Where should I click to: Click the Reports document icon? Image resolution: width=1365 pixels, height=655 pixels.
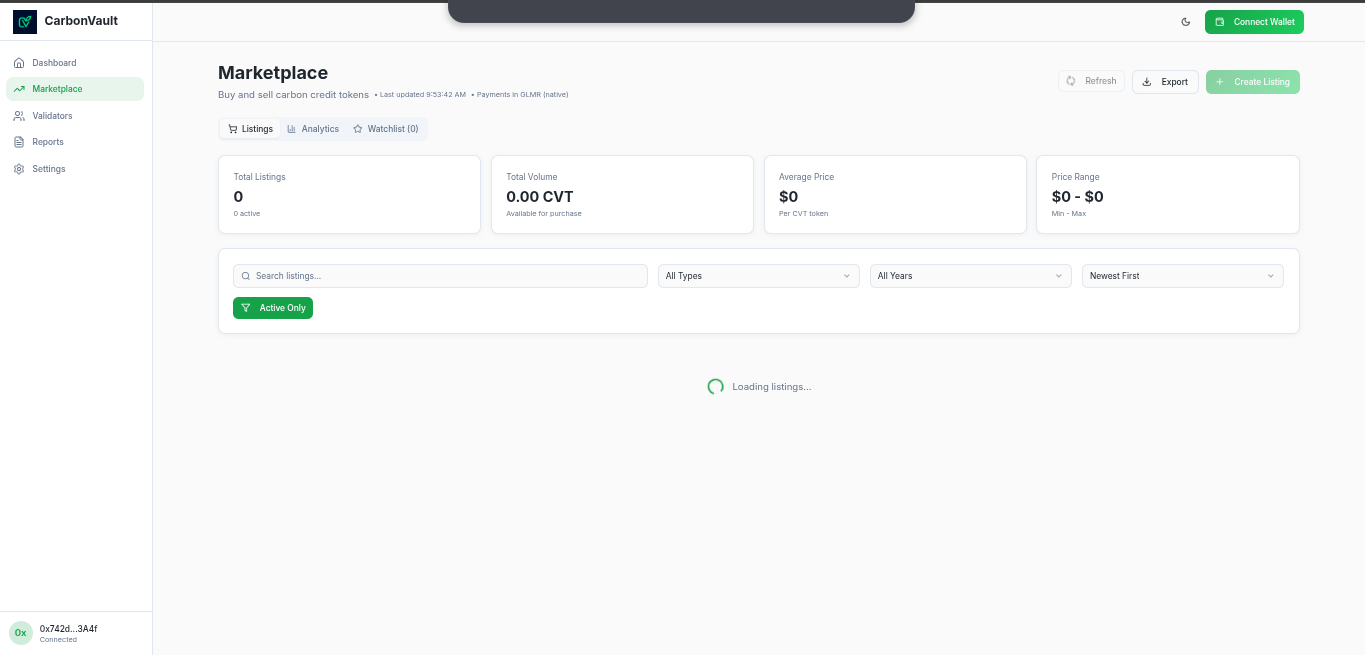pos(19,142)
